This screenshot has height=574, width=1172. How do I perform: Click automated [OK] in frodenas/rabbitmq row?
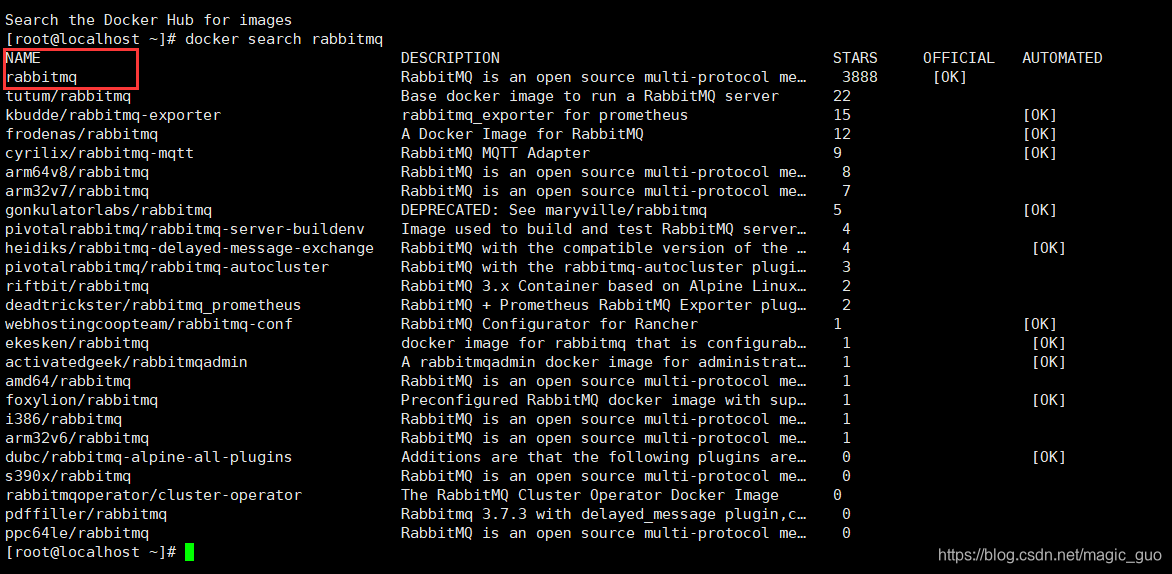click(1039, 134)
